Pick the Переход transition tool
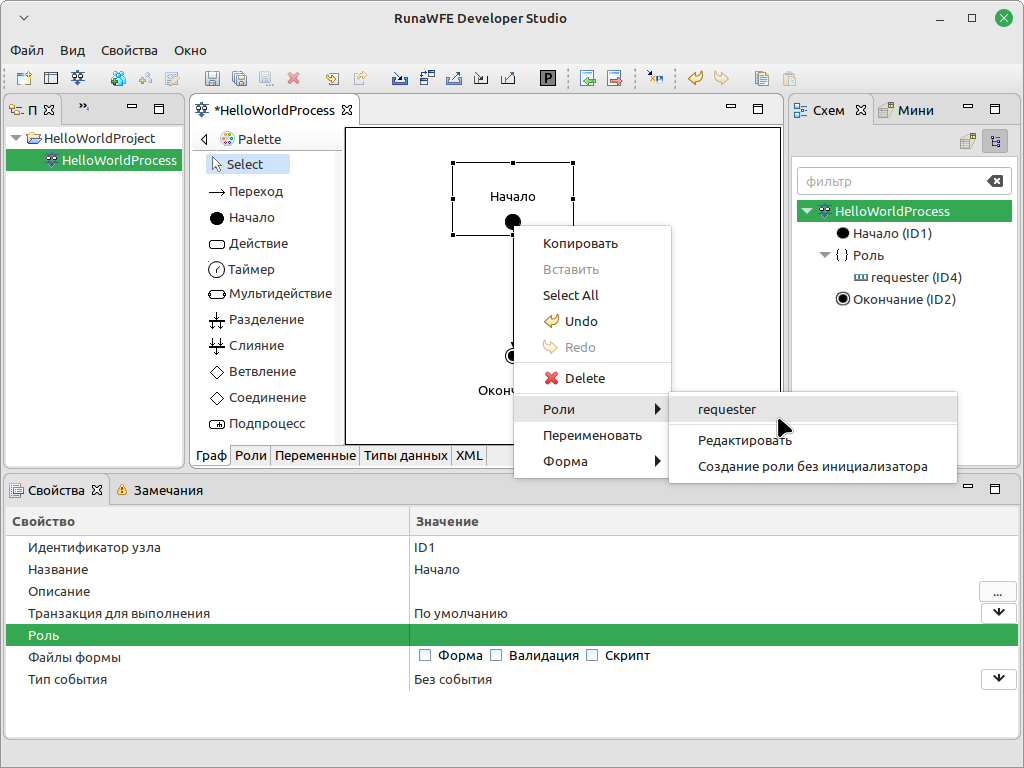This screenshot has height=768, width=1024. pos(246,191)
